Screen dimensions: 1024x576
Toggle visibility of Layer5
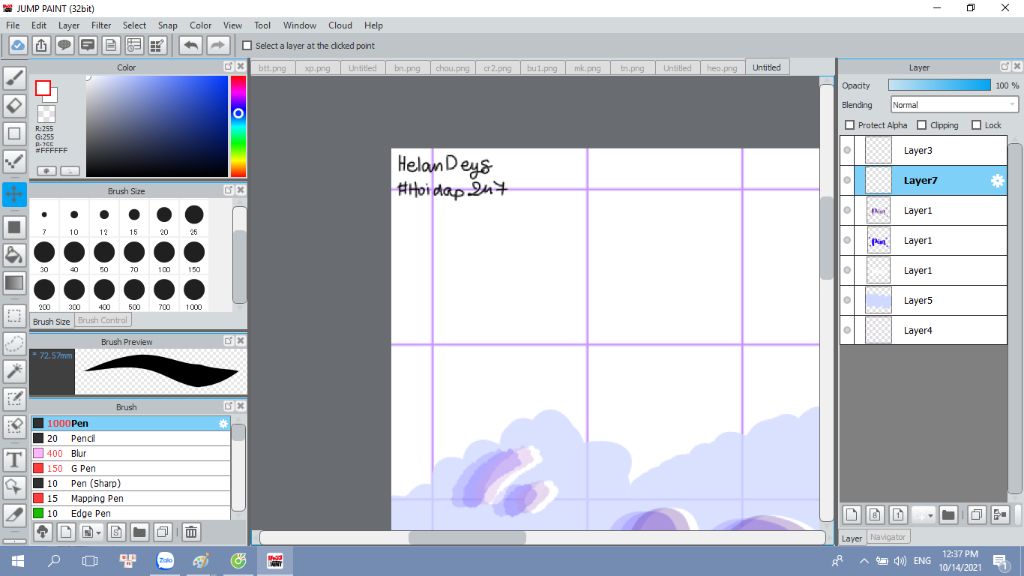[847, 300]
